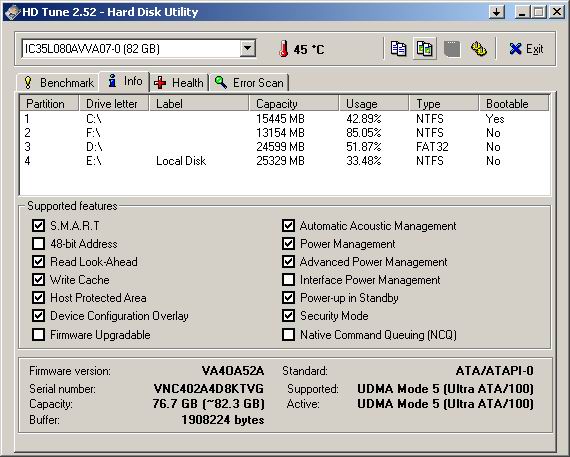Toggle the Native Command Queuing checkbox
The height and width of the screenshot is (457, 570).
[x=288, y=334]
